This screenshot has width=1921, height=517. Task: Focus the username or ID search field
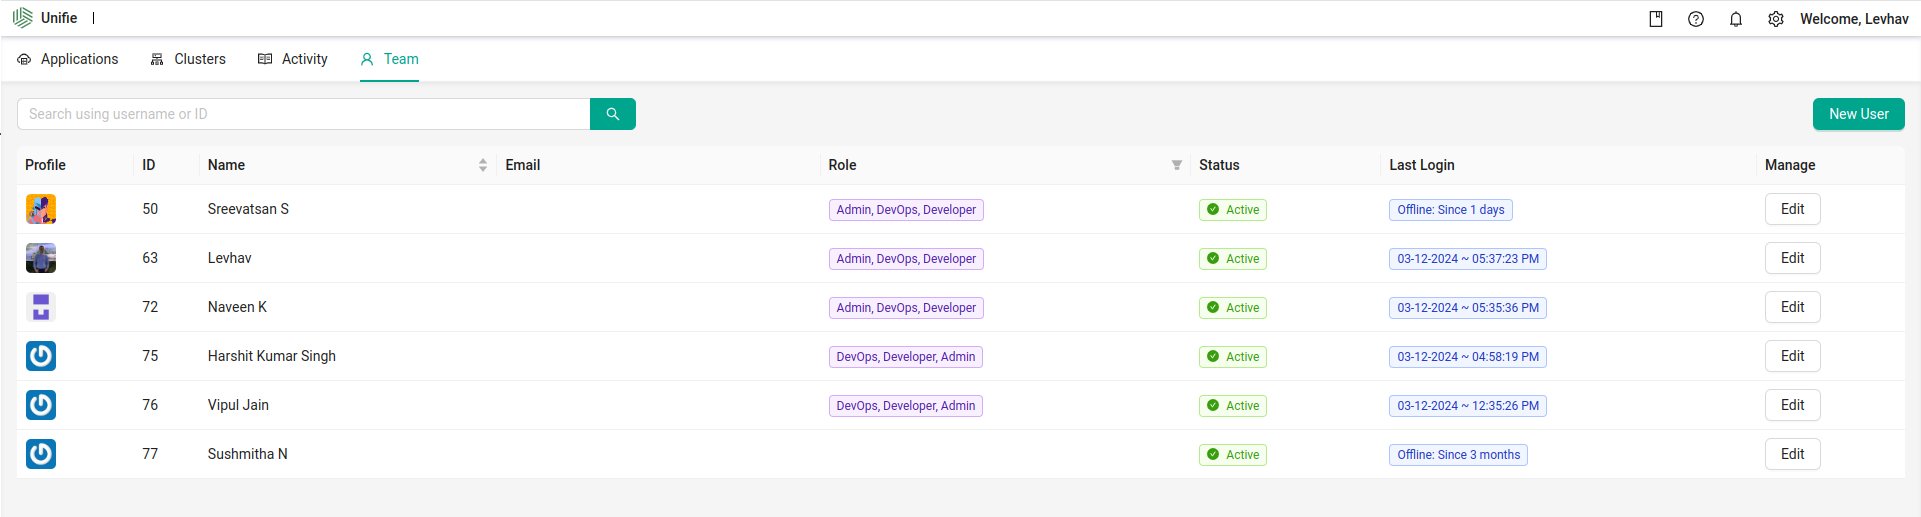304,114
